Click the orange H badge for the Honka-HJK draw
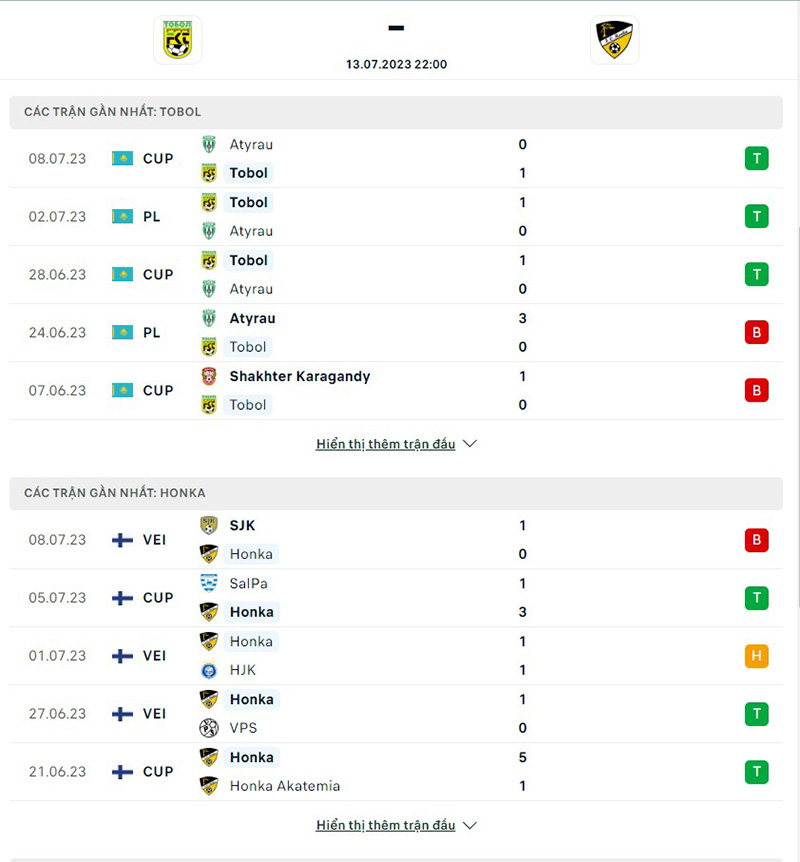The width and height of the screenshot is (800, 862). [x=756, y=656]
